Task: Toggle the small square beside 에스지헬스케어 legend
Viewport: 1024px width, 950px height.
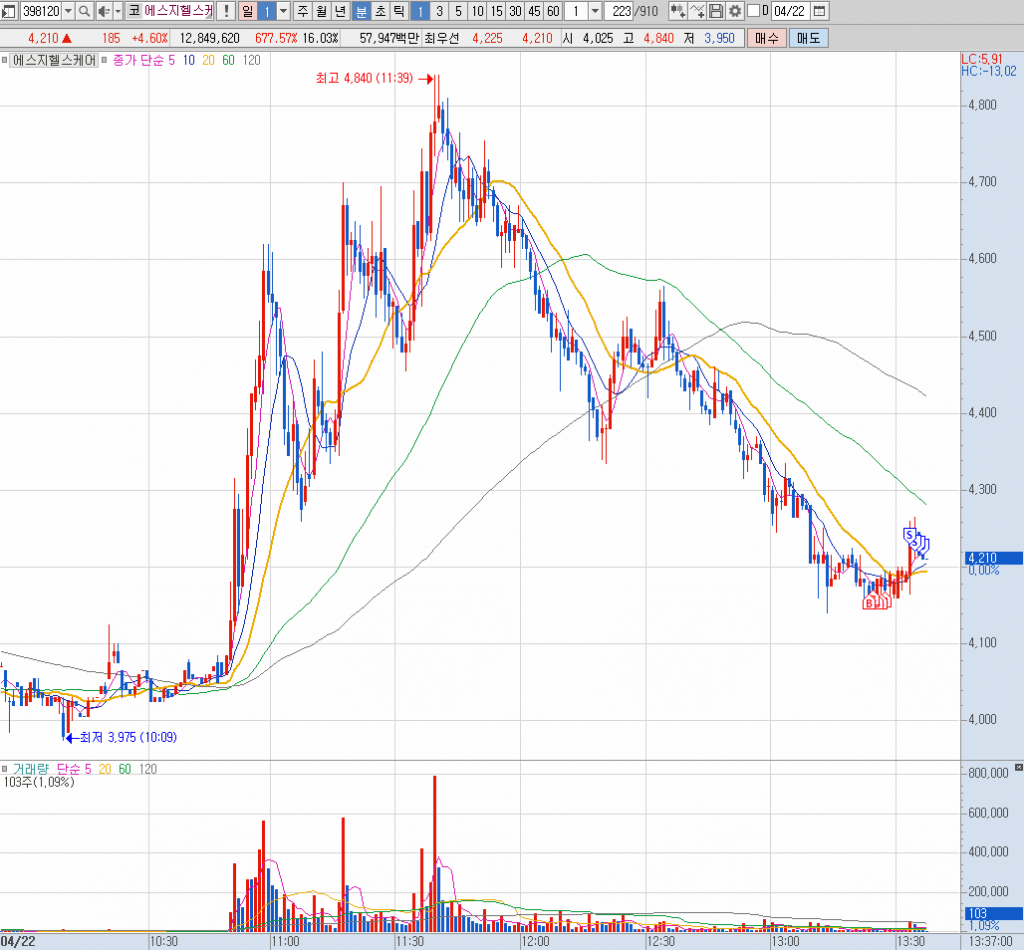Action: tap(6, 60)
